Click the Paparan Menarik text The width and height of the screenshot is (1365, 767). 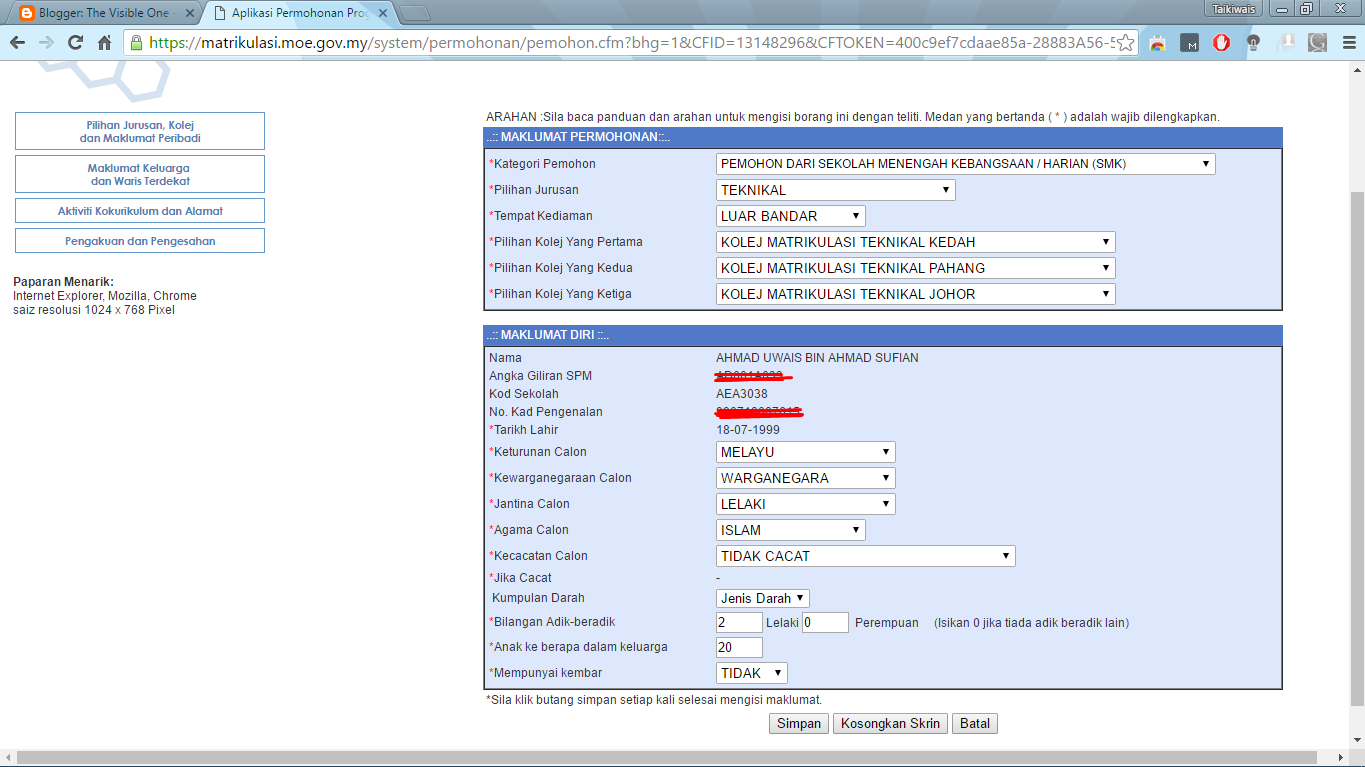click(x=63, y=282)
